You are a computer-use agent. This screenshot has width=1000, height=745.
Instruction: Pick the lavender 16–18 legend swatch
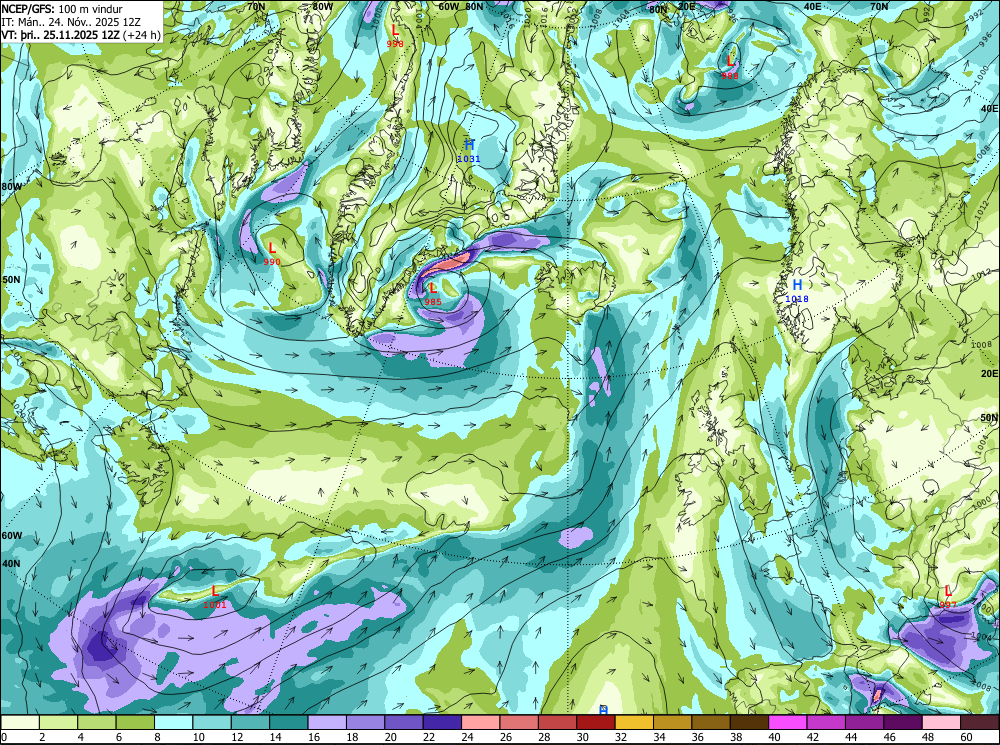[327, 722]
